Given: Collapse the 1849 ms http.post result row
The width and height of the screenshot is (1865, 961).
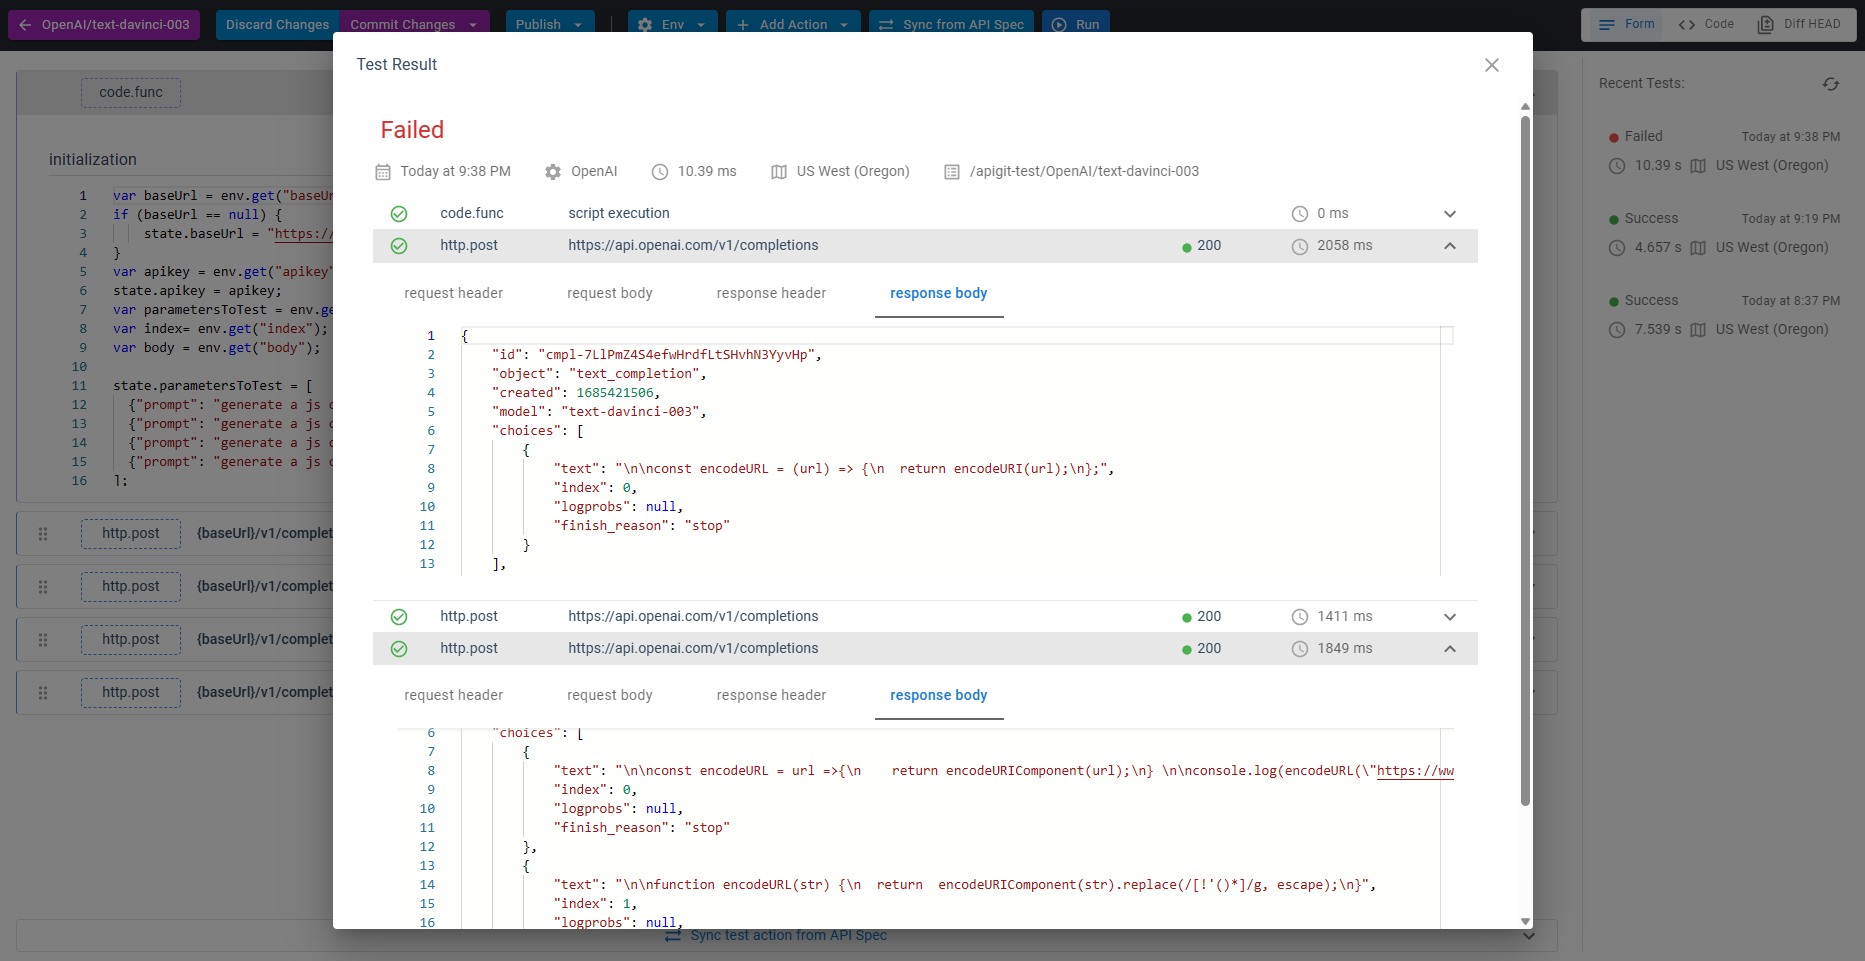Looking at the screenshot, I should 1450,649.
